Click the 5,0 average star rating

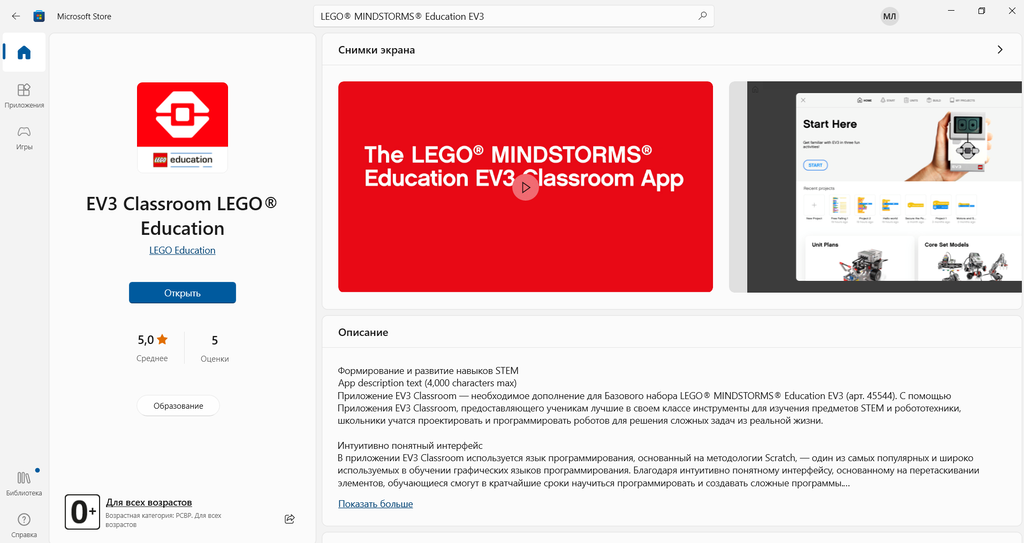152,340
